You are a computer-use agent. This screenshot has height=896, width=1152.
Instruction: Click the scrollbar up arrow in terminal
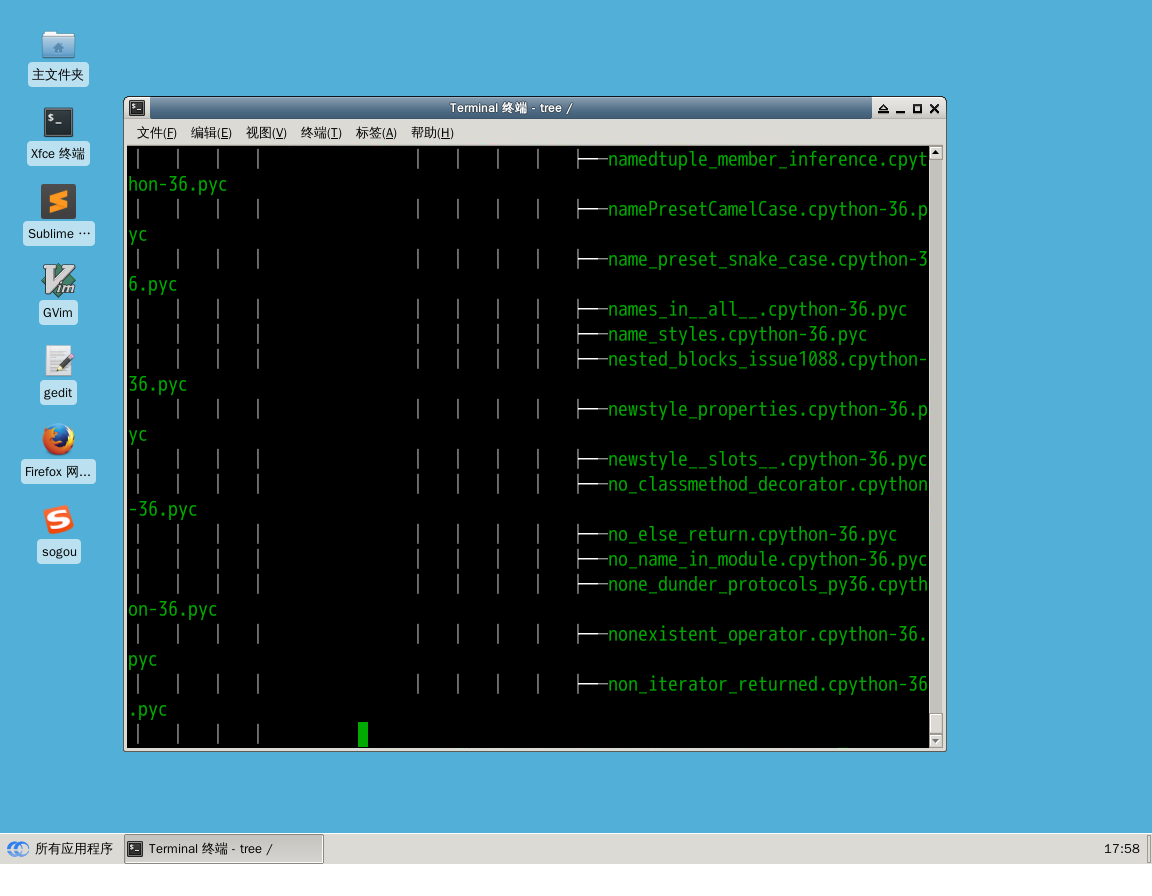(x=936, y=153)
